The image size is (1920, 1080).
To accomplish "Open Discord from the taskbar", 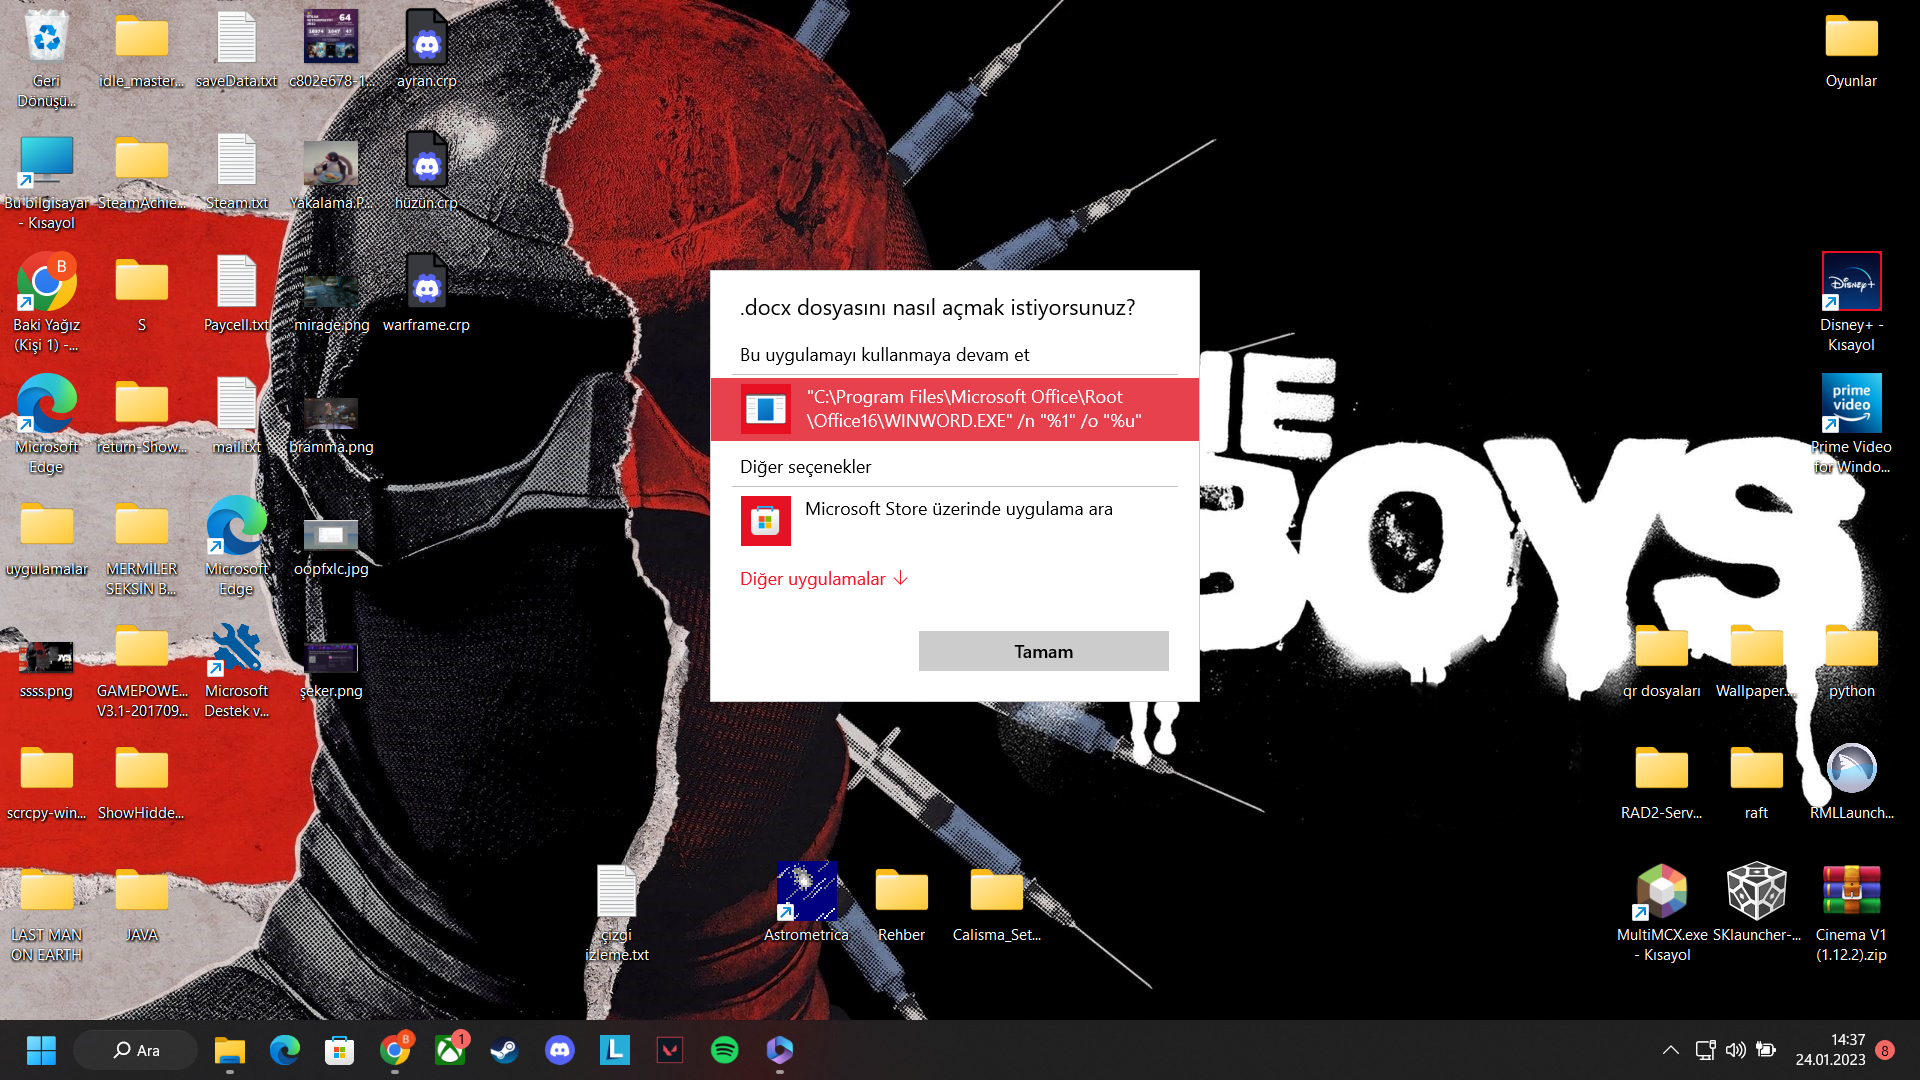I will pos(559,1050).
